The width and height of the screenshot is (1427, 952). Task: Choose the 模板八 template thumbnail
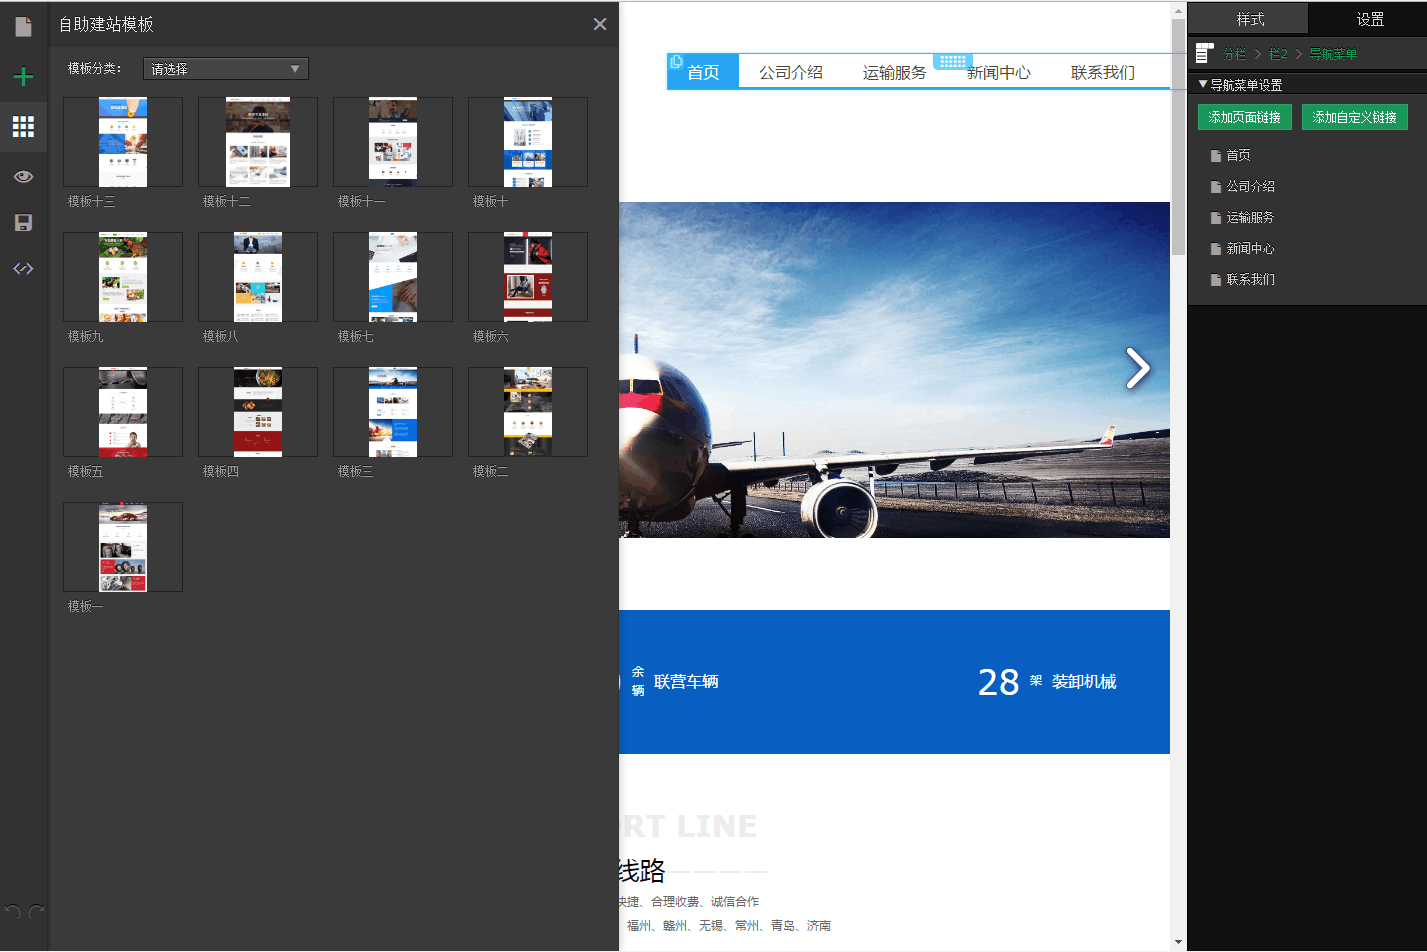pos(258,277)
